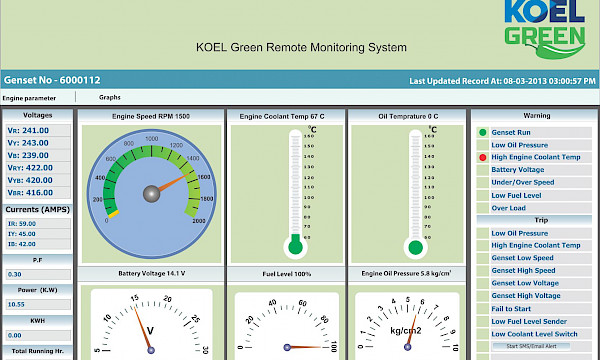Screen dimensions: 600x360
Task: Click the Fuel Level gauge
Action: coord(287,326)
